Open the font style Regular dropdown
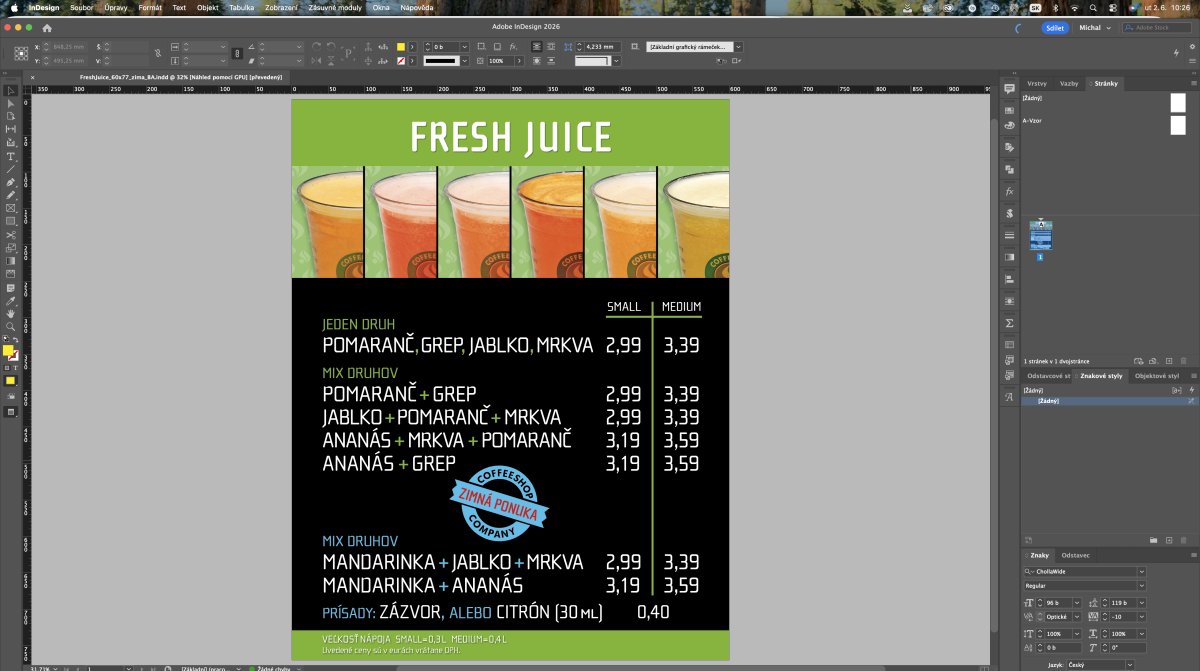 1143,585
